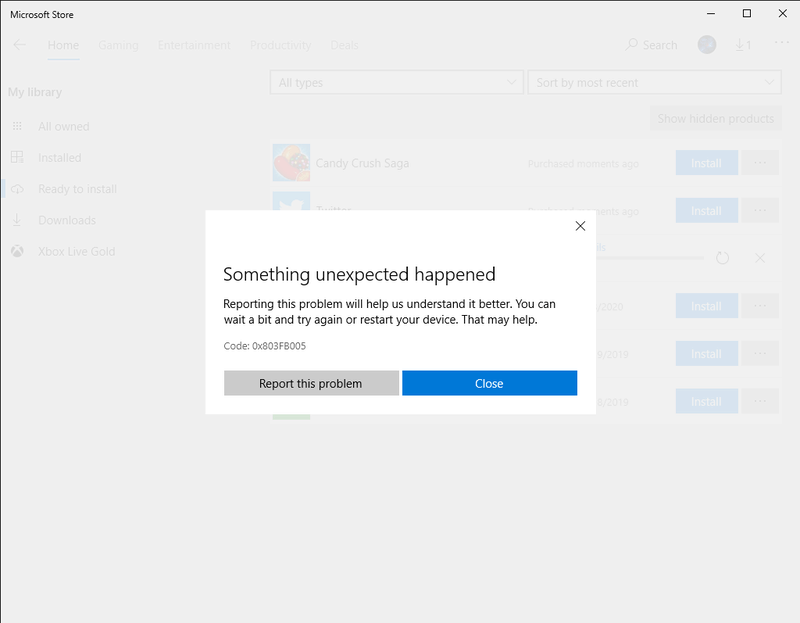Click the Installed tiles icon

[17, 157]
